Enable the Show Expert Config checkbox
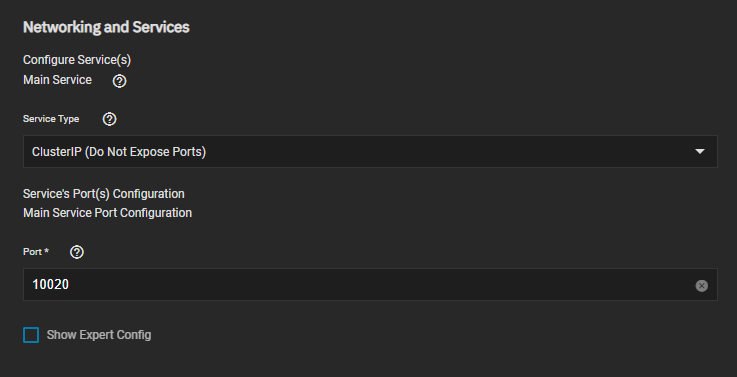737x377 pixels. 31,335
